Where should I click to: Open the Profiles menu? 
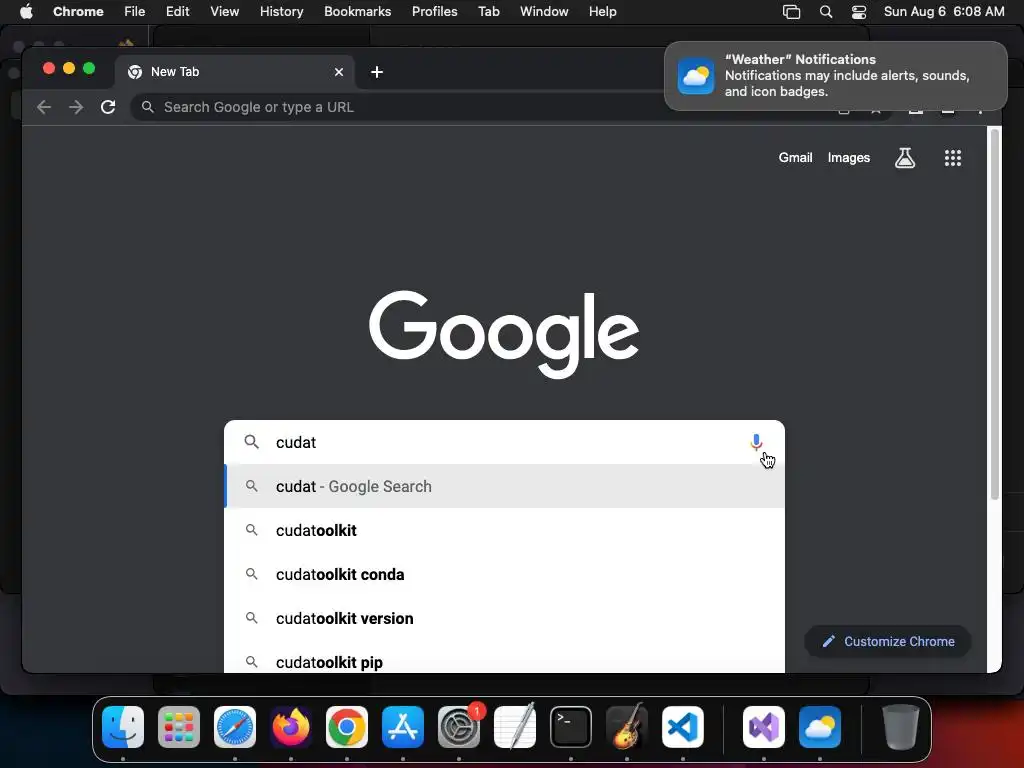434,12
